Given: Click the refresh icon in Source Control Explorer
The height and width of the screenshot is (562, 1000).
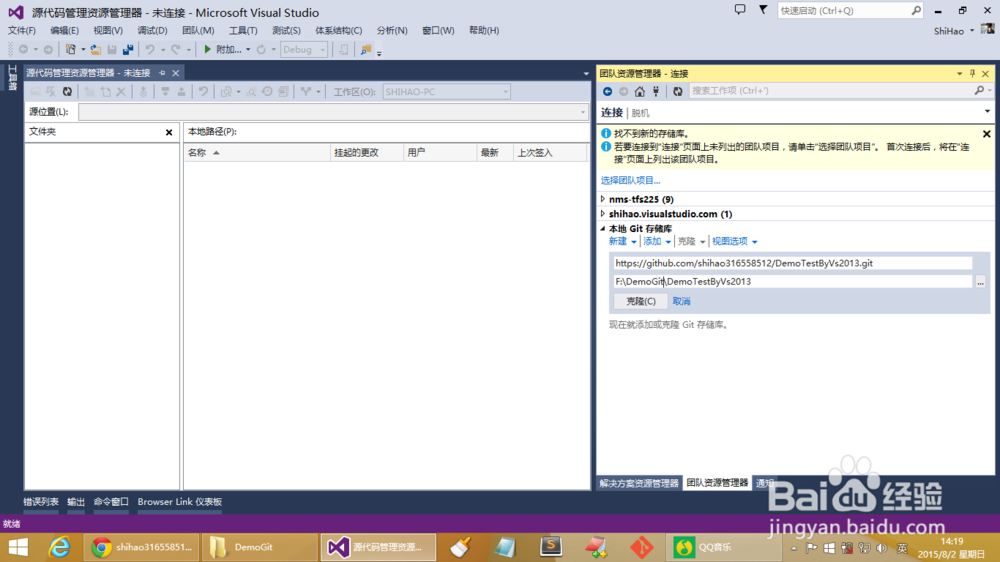Looking at the screenshot, I should click(67, 92).
